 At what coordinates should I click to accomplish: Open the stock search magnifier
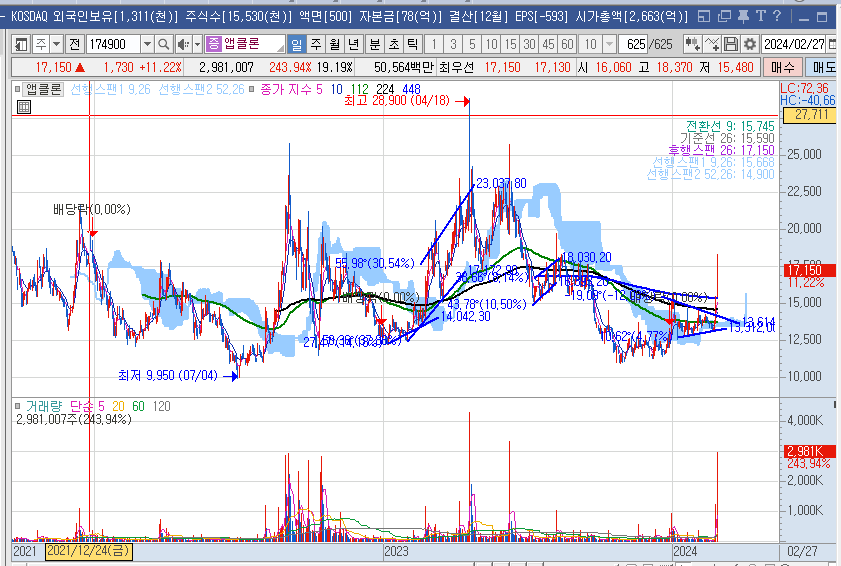tap(164, 44)
